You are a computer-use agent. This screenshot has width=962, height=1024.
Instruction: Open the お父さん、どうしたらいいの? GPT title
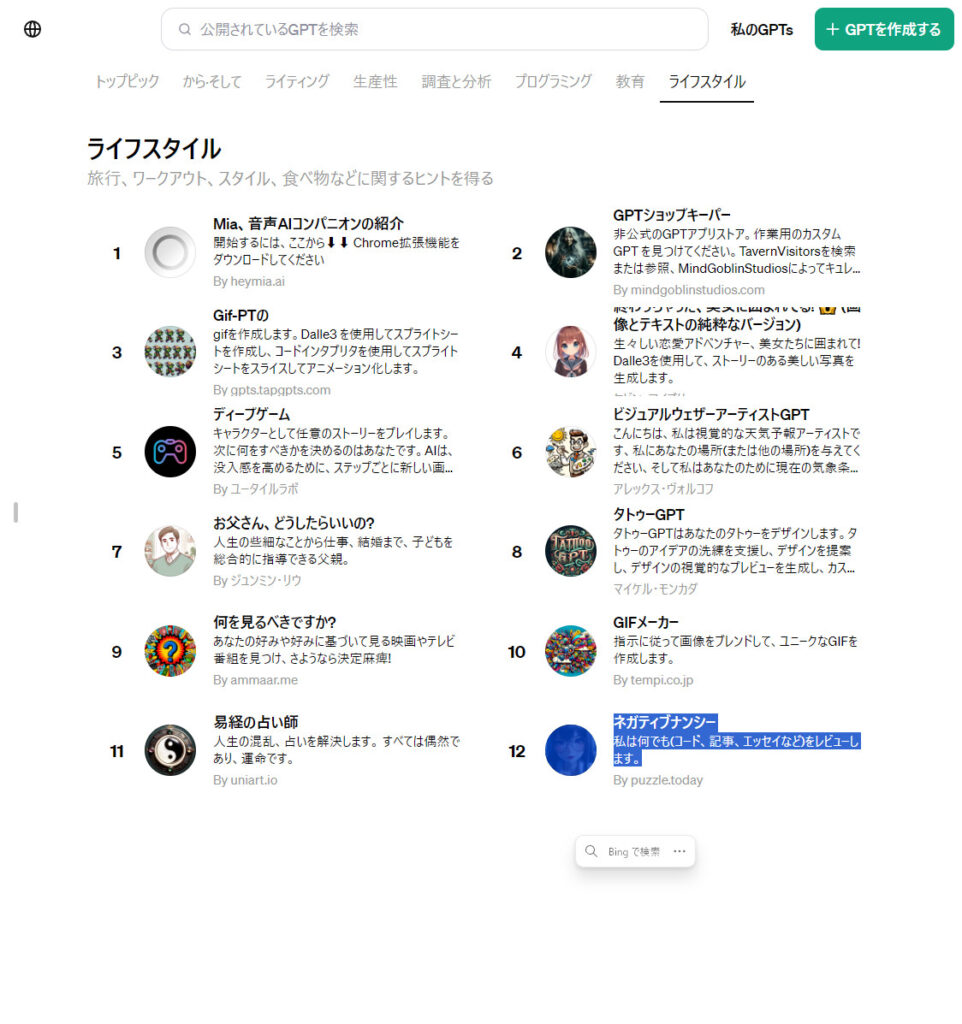294,523
